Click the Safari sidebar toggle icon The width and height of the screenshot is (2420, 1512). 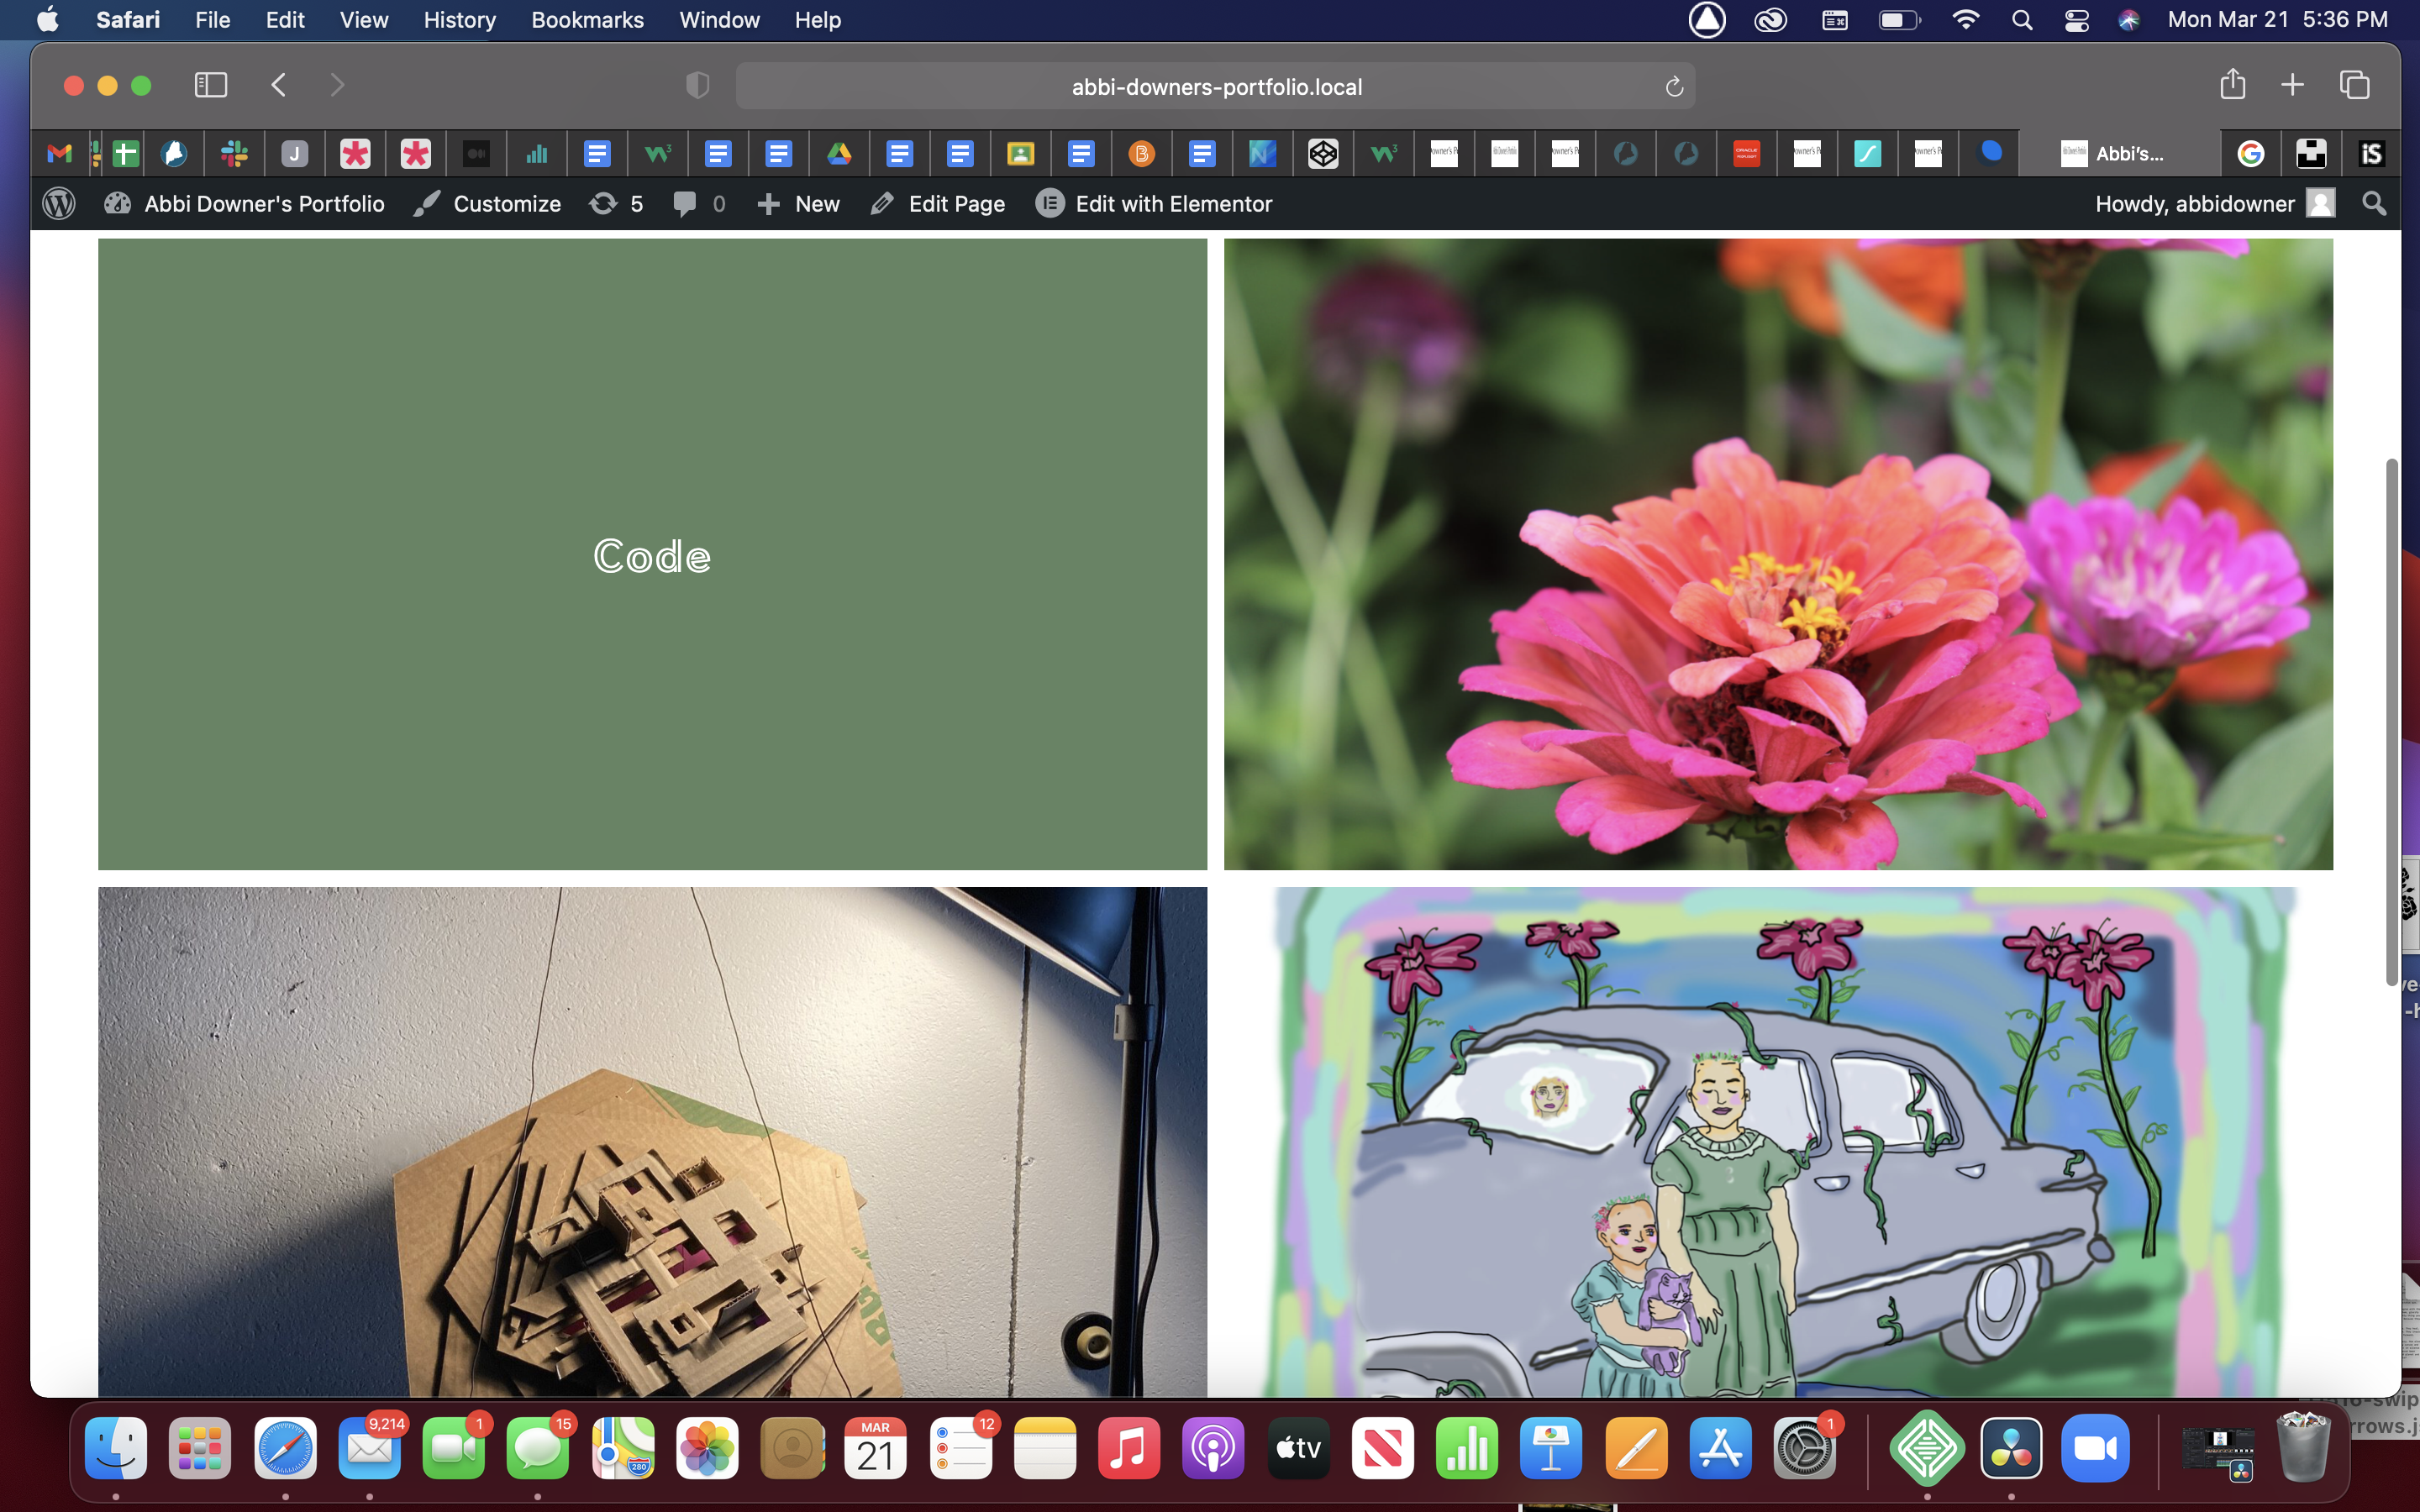point(210,85)
